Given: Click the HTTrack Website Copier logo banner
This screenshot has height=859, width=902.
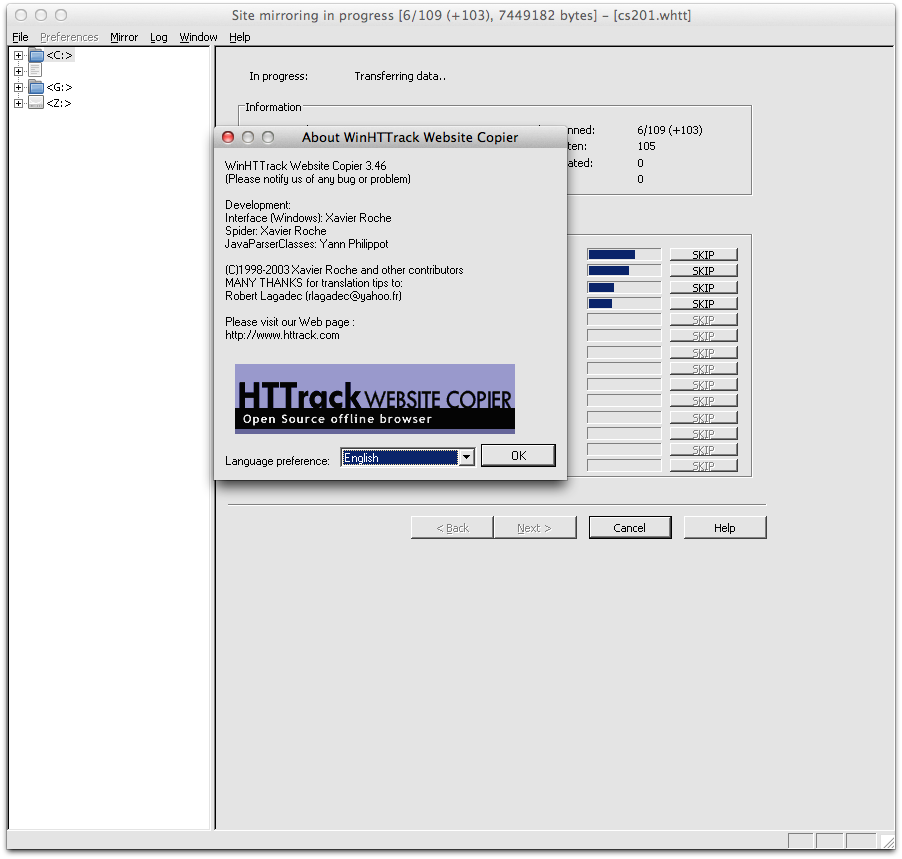Looking at the screenshot, I should (374, 399).
